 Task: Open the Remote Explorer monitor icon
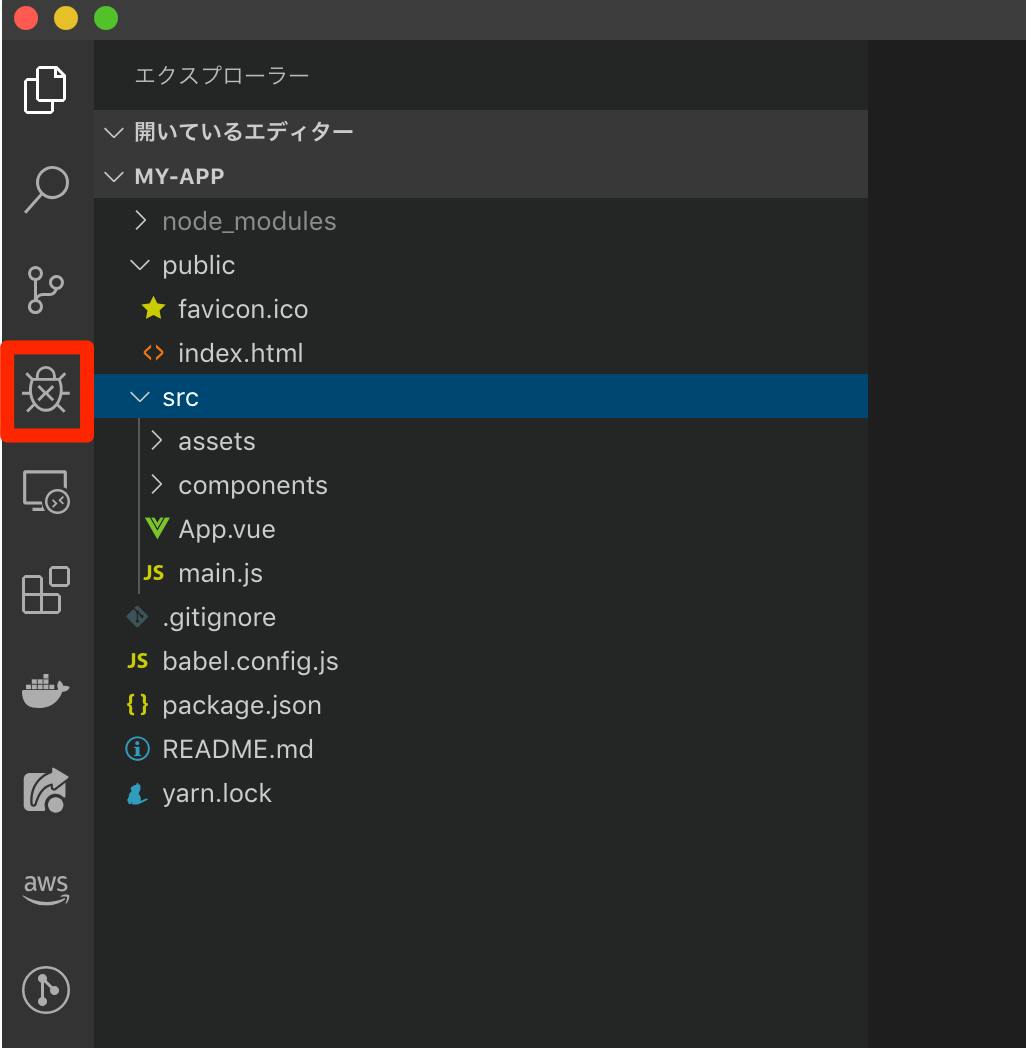(x=46, y=492)
